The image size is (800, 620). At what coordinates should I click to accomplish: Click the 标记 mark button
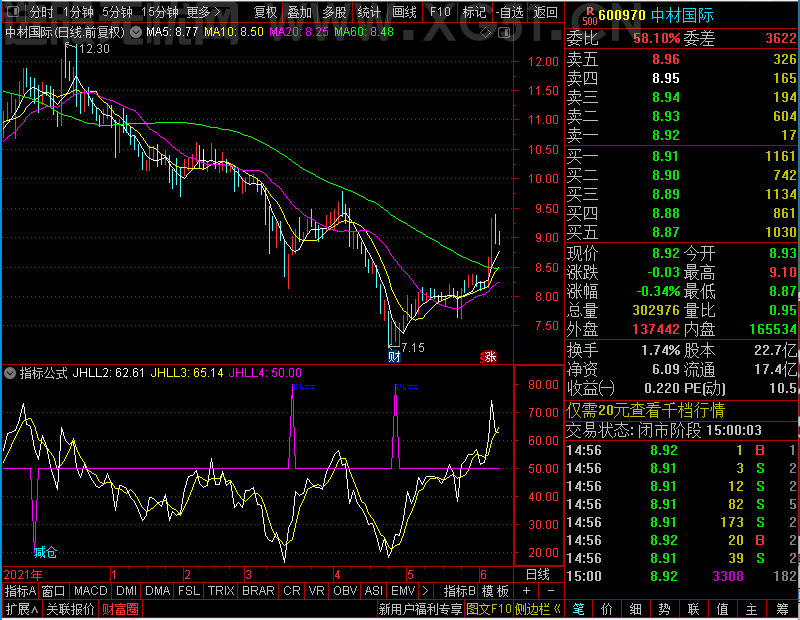[474, 12]
